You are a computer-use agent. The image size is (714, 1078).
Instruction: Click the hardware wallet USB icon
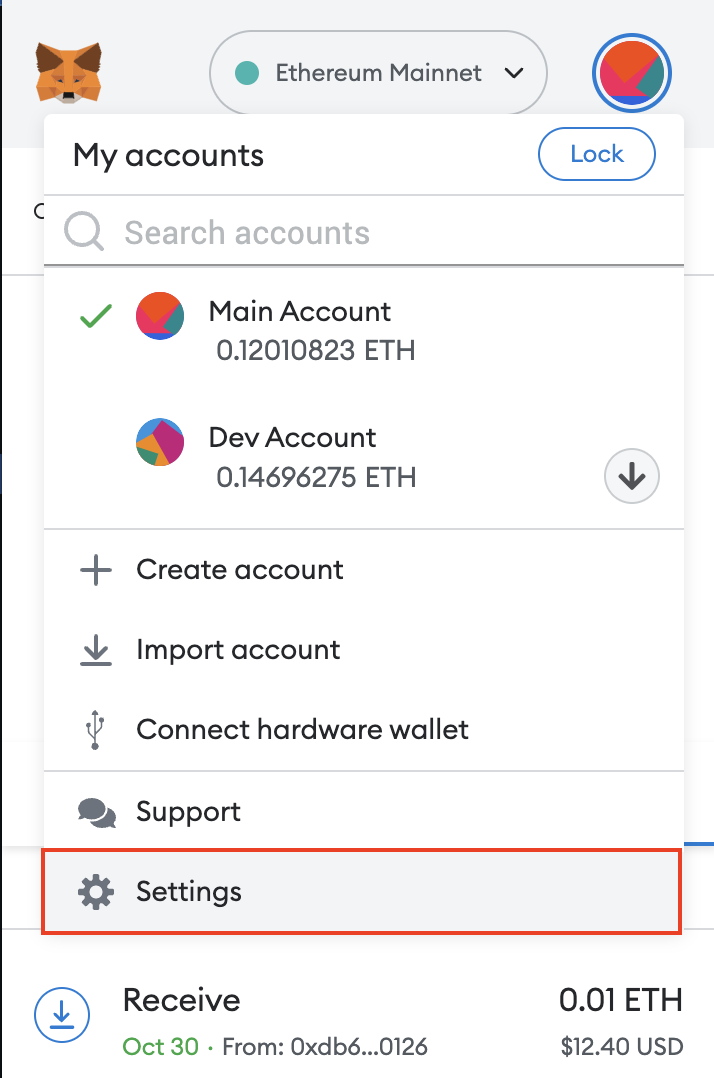point(96,730)
